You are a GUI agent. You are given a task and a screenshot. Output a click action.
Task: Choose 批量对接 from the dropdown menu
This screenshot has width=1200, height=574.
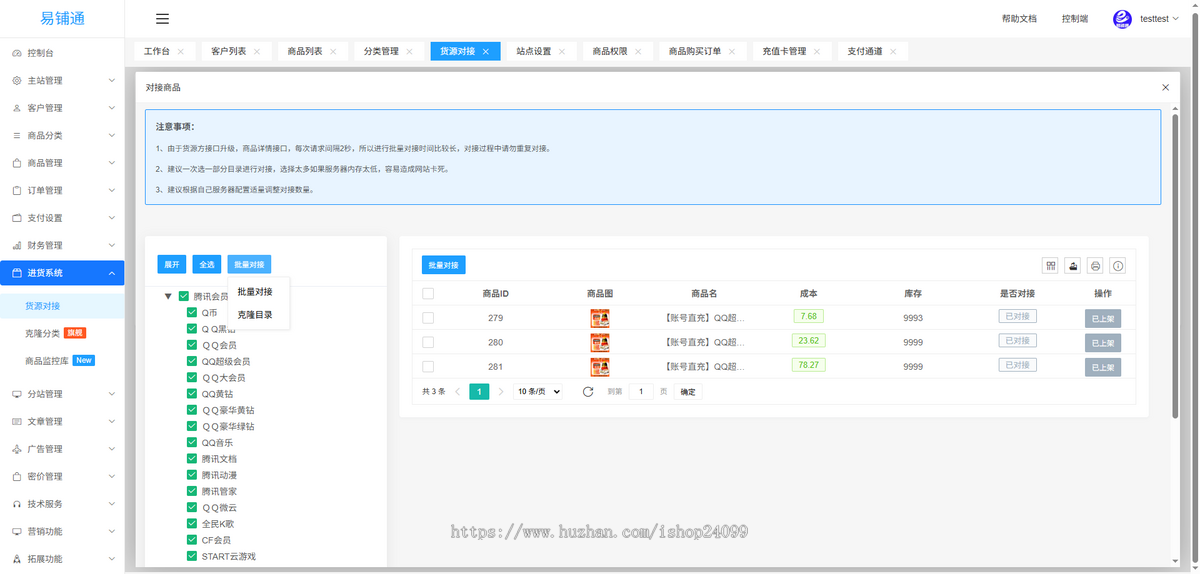pyautogui.click(x=255, y=292)
